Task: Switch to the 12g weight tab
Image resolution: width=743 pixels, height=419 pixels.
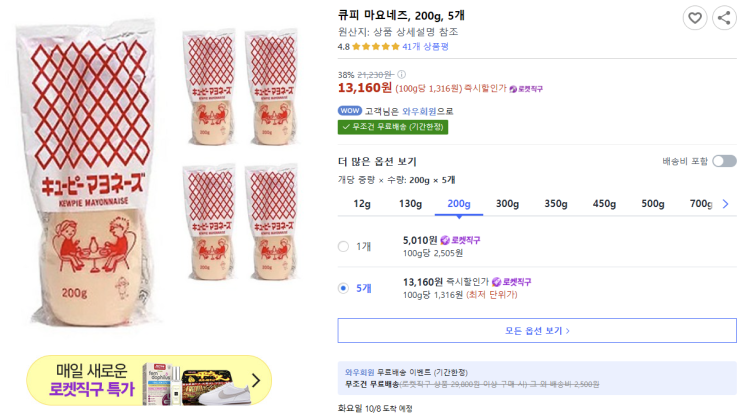Action: (362, 204)
